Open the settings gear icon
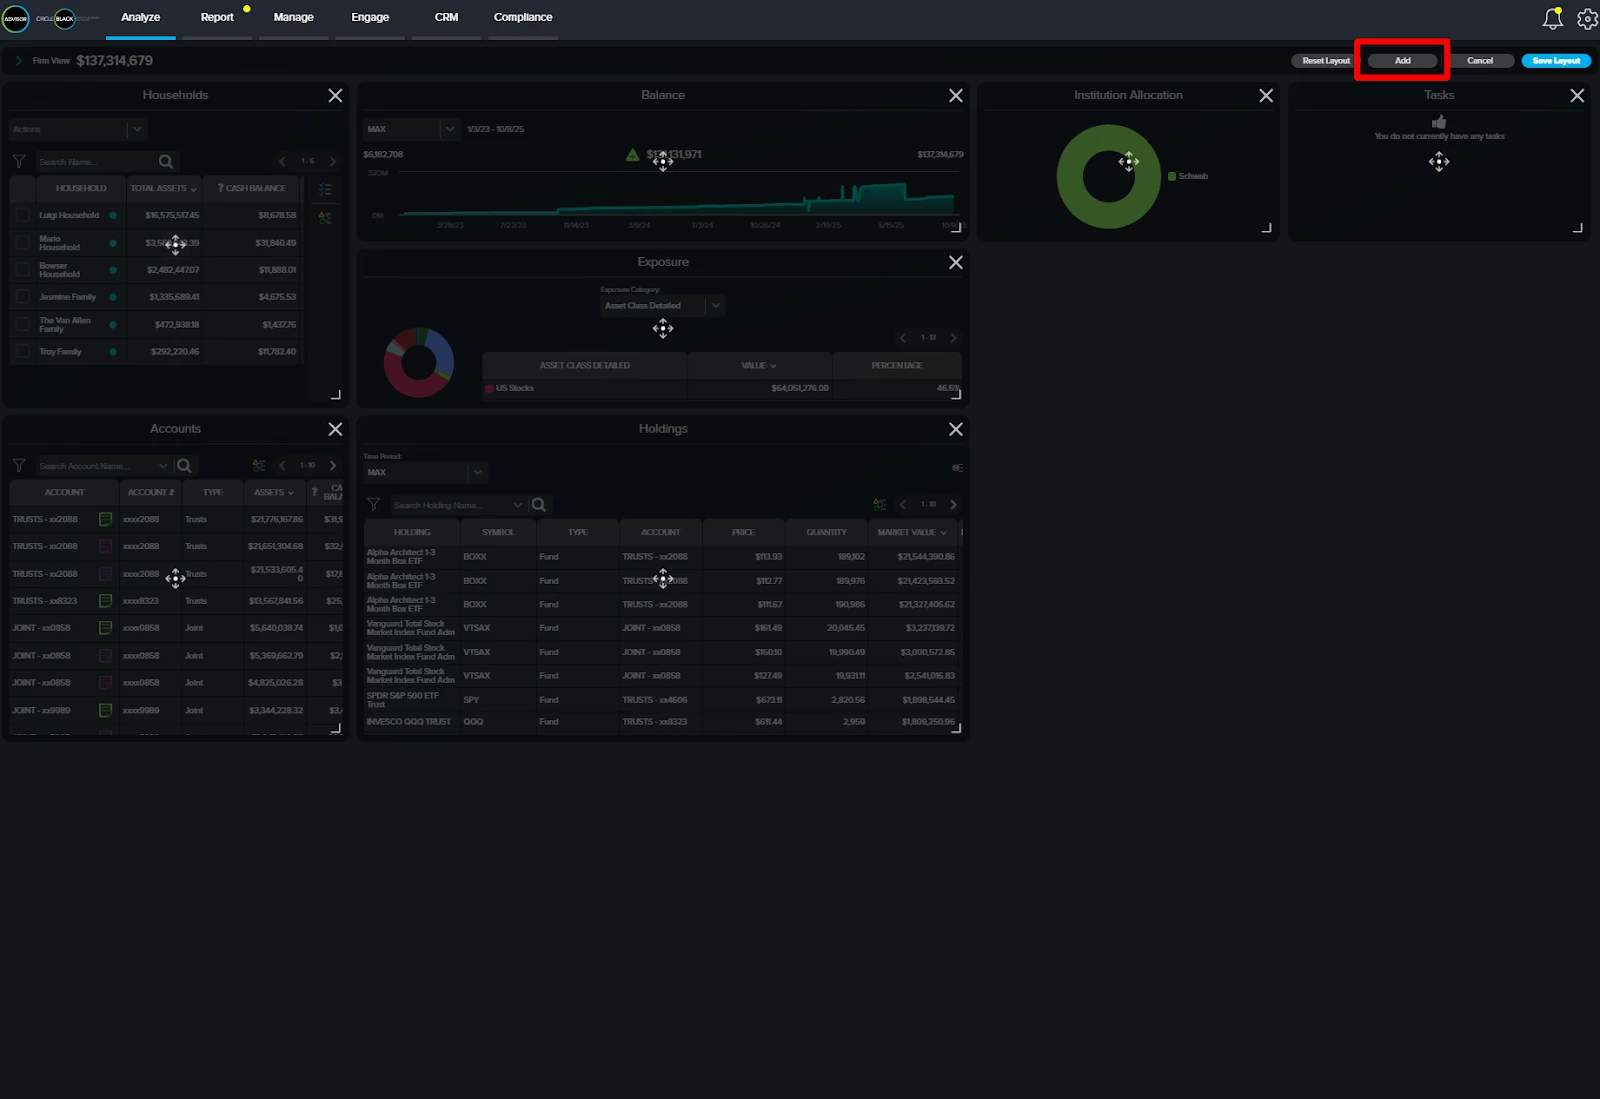This screenshot has width=1600, height=1099. click(1587, 18)
